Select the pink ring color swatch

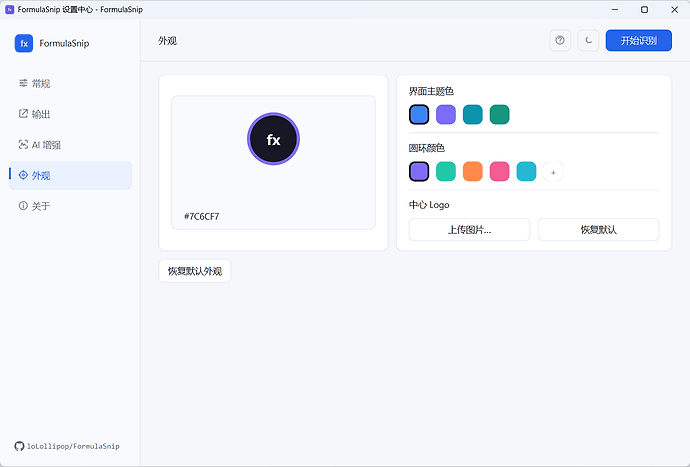499,172
